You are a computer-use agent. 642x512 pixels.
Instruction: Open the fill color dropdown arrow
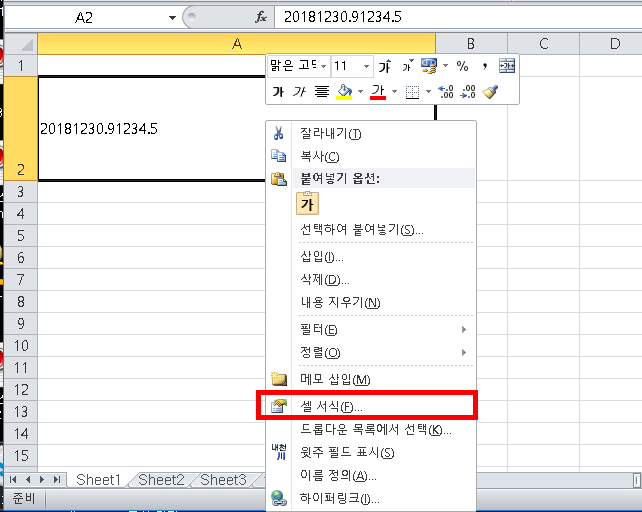360,91
